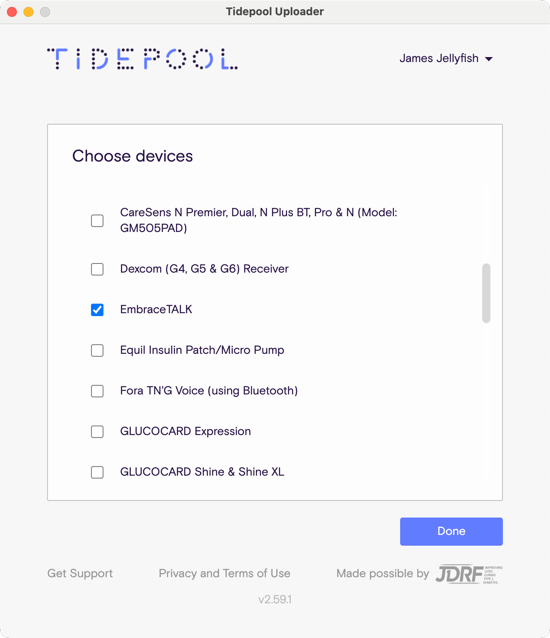Select the Equil Insulin Patch/Micro Pump checkbox
550x638 pixels.
[x=97, y=350]
